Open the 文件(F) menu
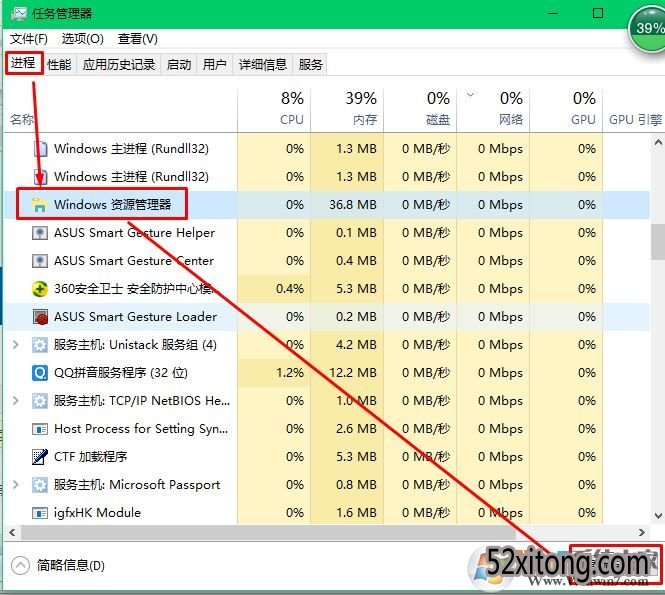Screen dimensions: 665x595 point(28,39)
